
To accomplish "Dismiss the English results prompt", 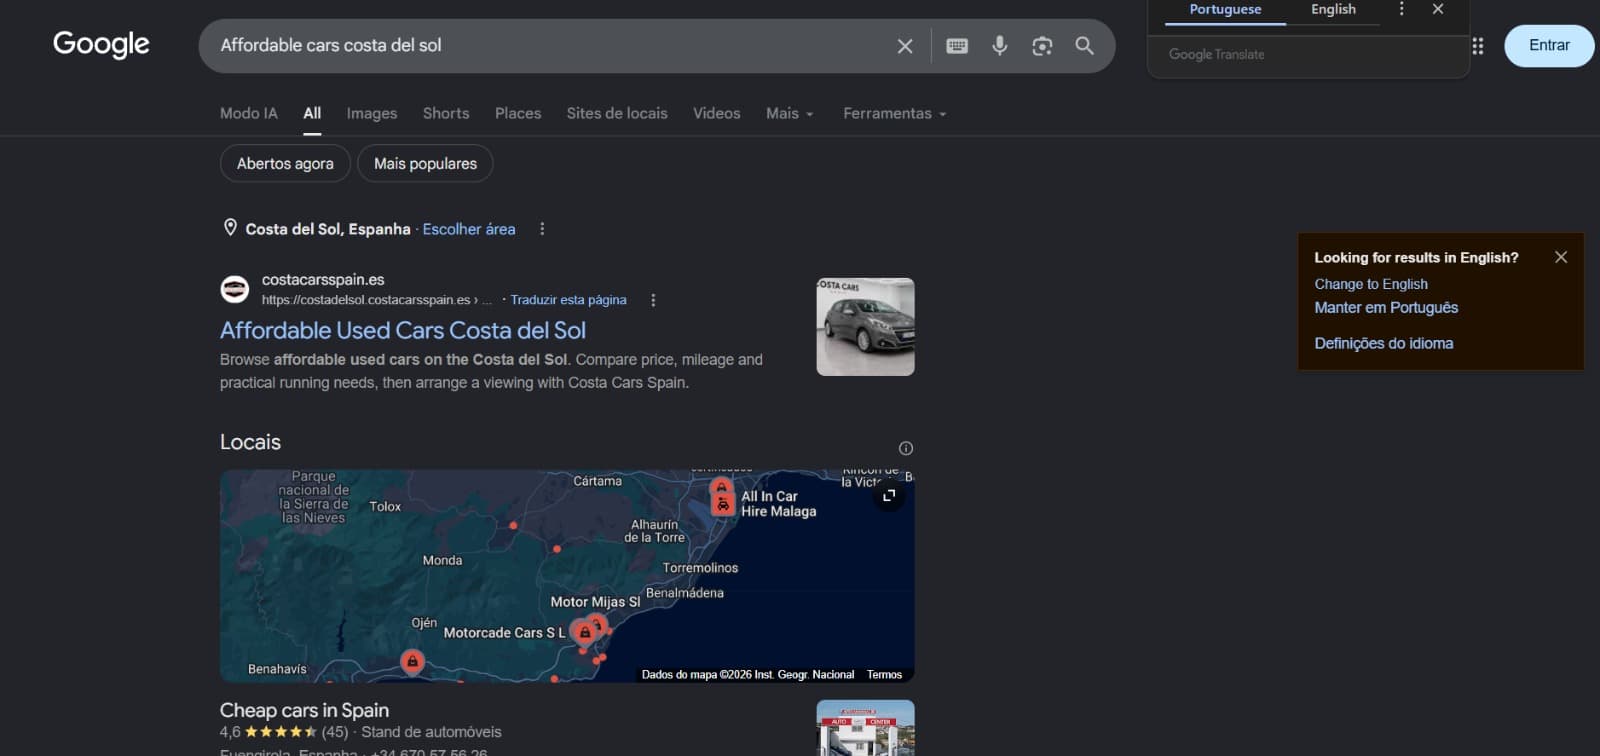I will click(1561, 257).
